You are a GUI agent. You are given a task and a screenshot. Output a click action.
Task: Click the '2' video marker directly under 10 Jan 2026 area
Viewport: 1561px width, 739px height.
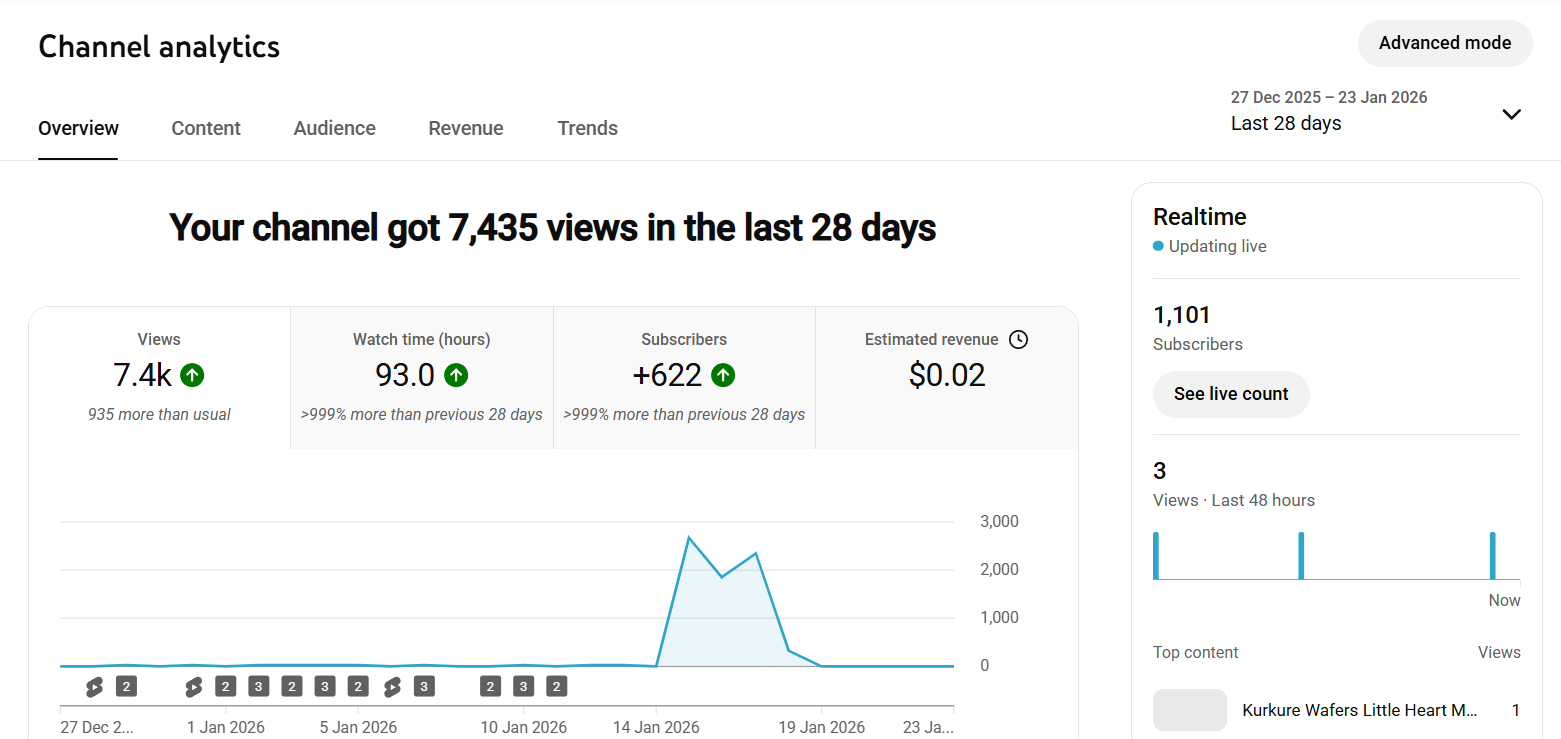click(x=490, y=686)
